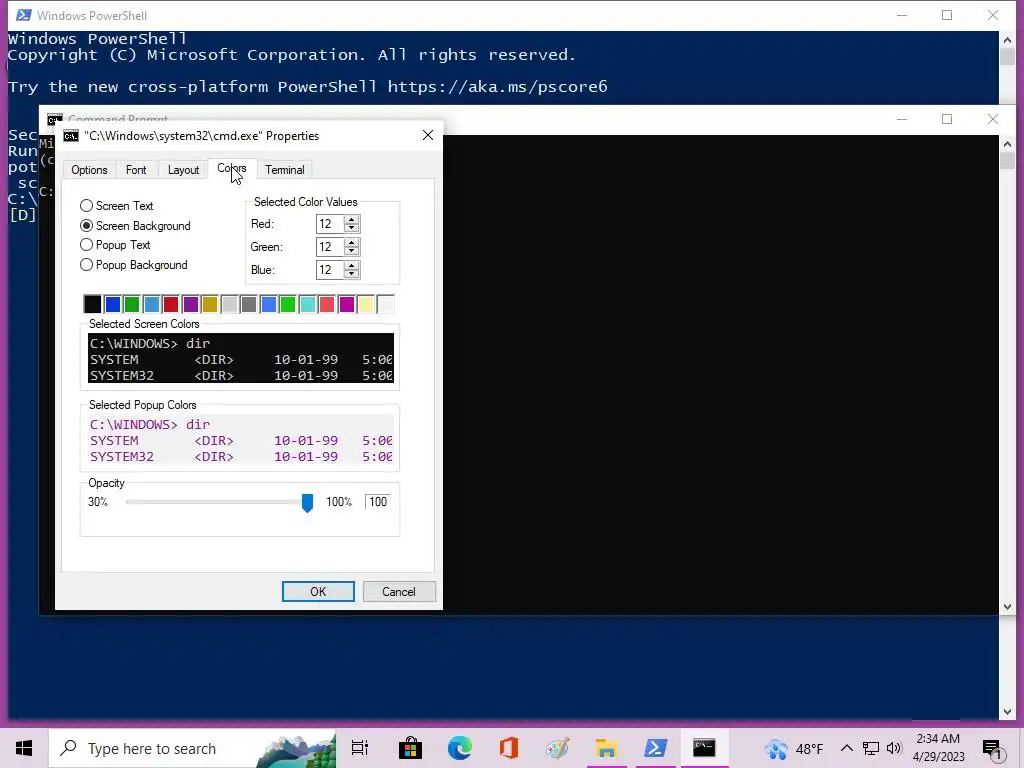
Task: Select the Screen Text radio button
Action: click(x=86, y=206)
